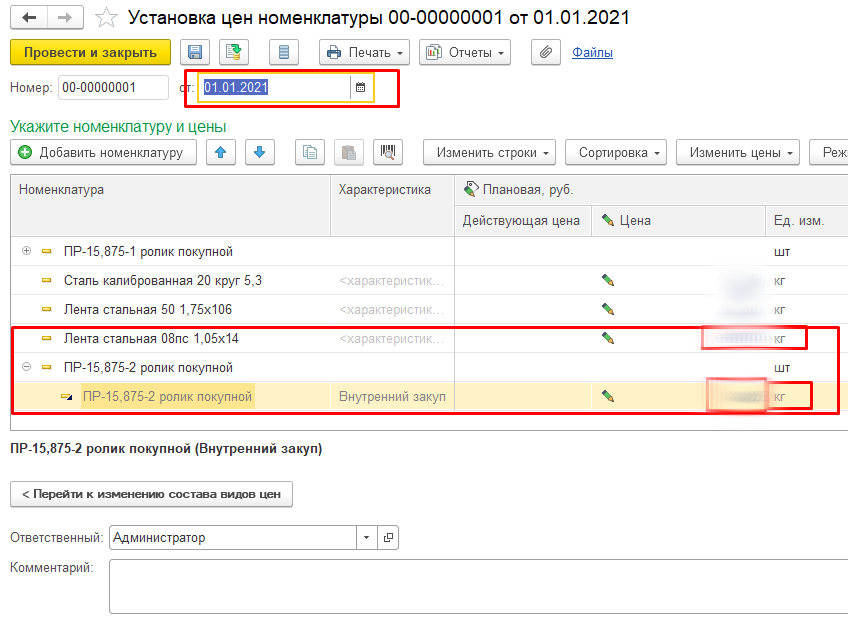Click the шт unit in ПР-15,875-1 row
The height and width of the screenshot is (622, 848).
click(x=782, y=252)
